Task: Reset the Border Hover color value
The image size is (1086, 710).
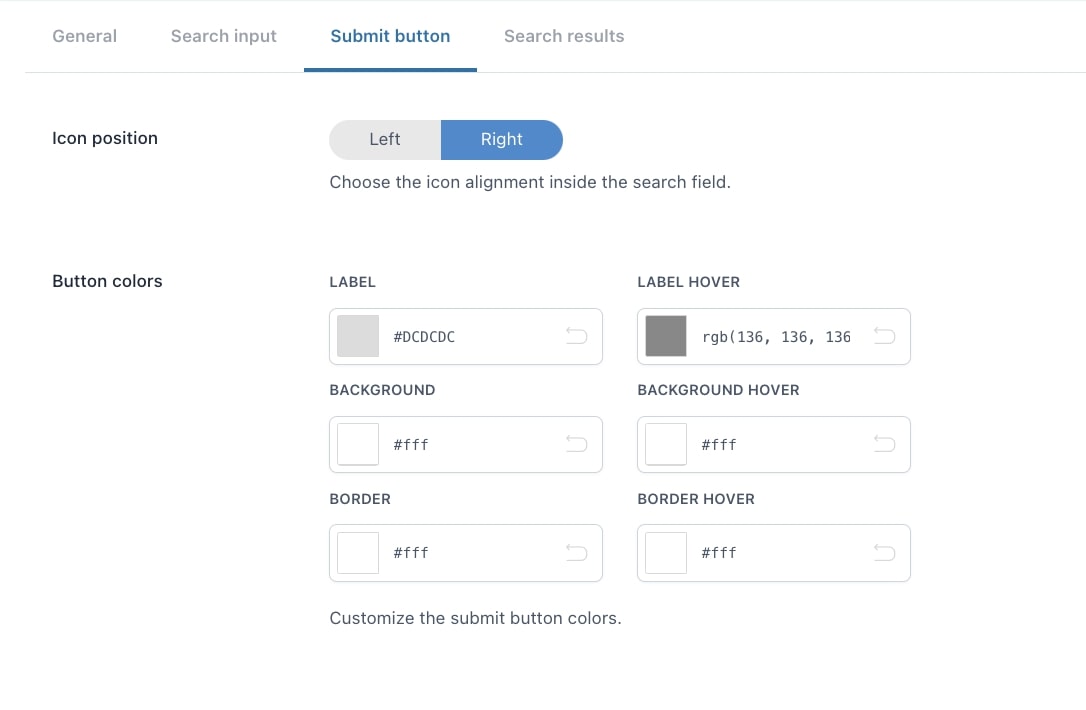Action: [x=884, y=553]
